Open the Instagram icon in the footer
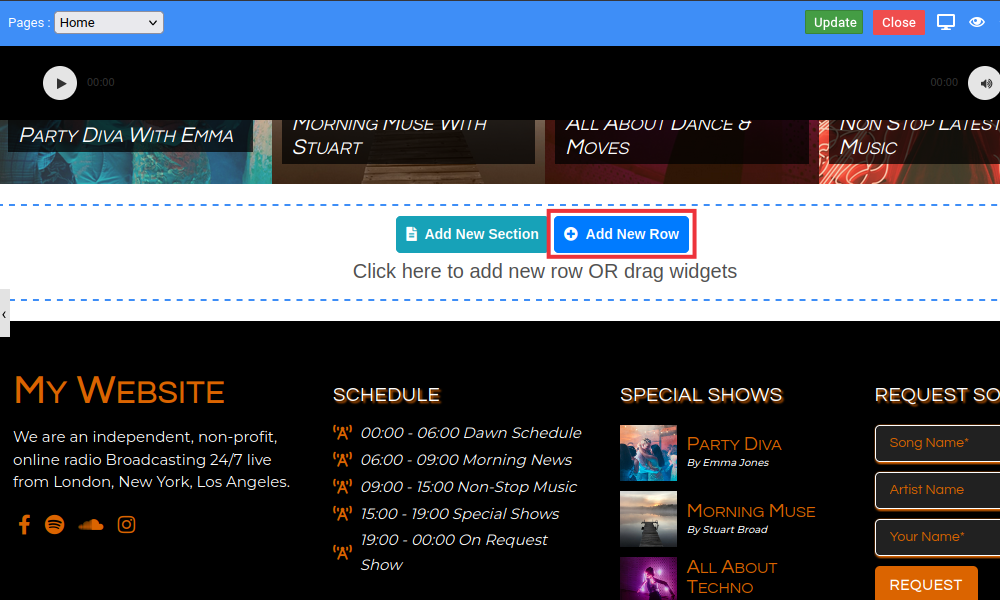This screenshot has width=1000, height=600. 126,524
